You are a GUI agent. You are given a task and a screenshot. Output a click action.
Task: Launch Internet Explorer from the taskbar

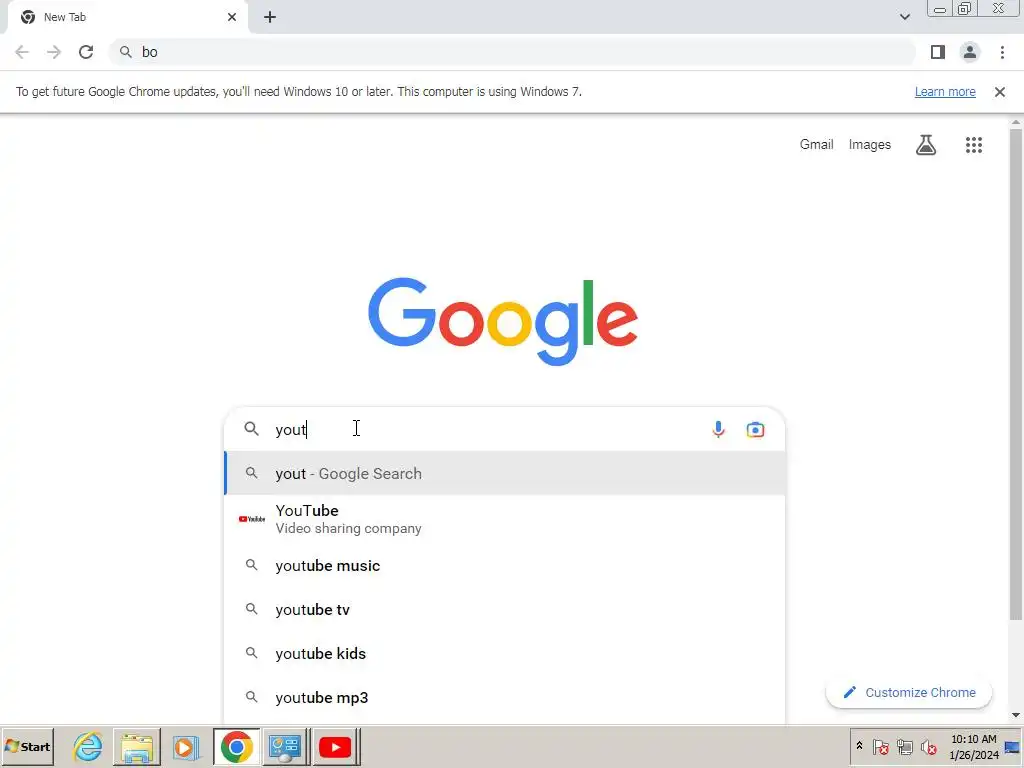(88, 746)
